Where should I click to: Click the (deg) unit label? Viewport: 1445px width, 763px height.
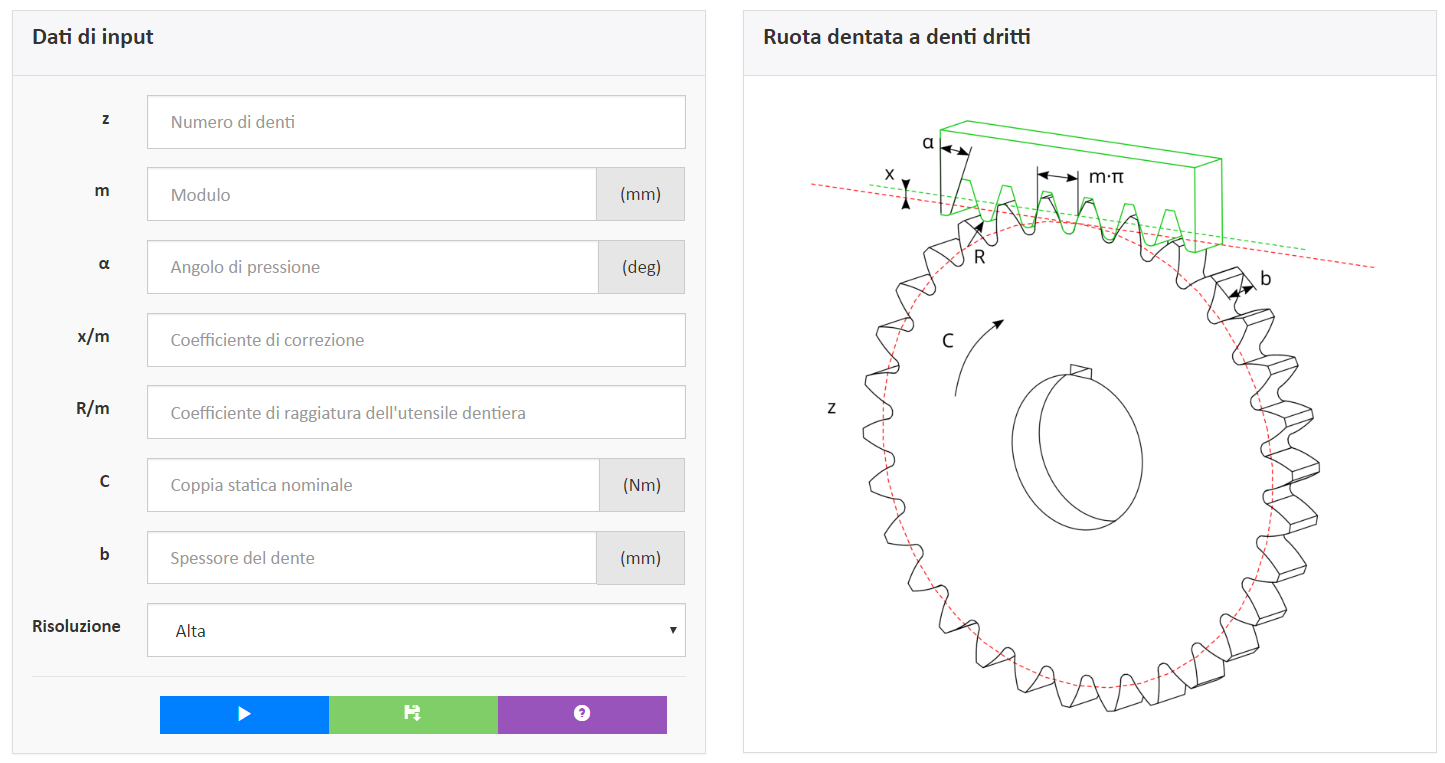pyautogui.click(x=641, y=267)
